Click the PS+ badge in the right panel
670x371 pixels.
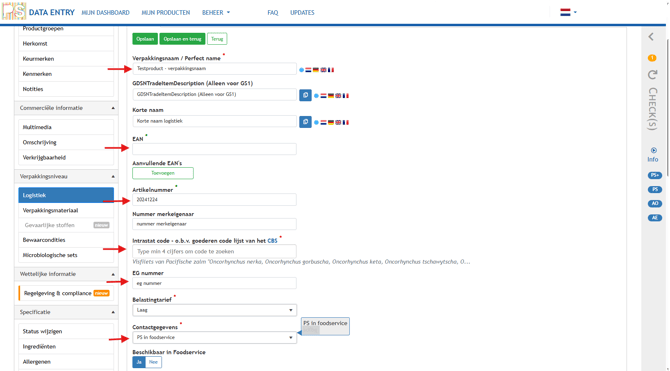coord(655,175)
